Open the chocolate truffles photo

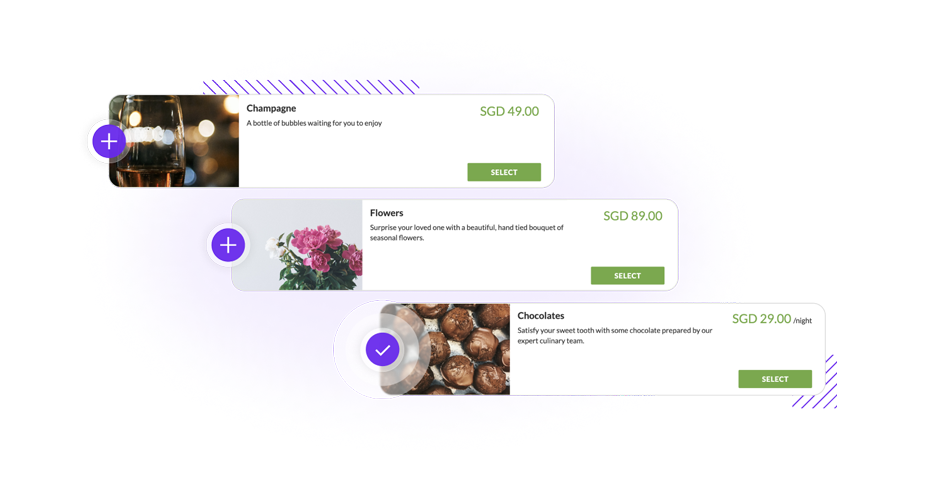(444, 349)
